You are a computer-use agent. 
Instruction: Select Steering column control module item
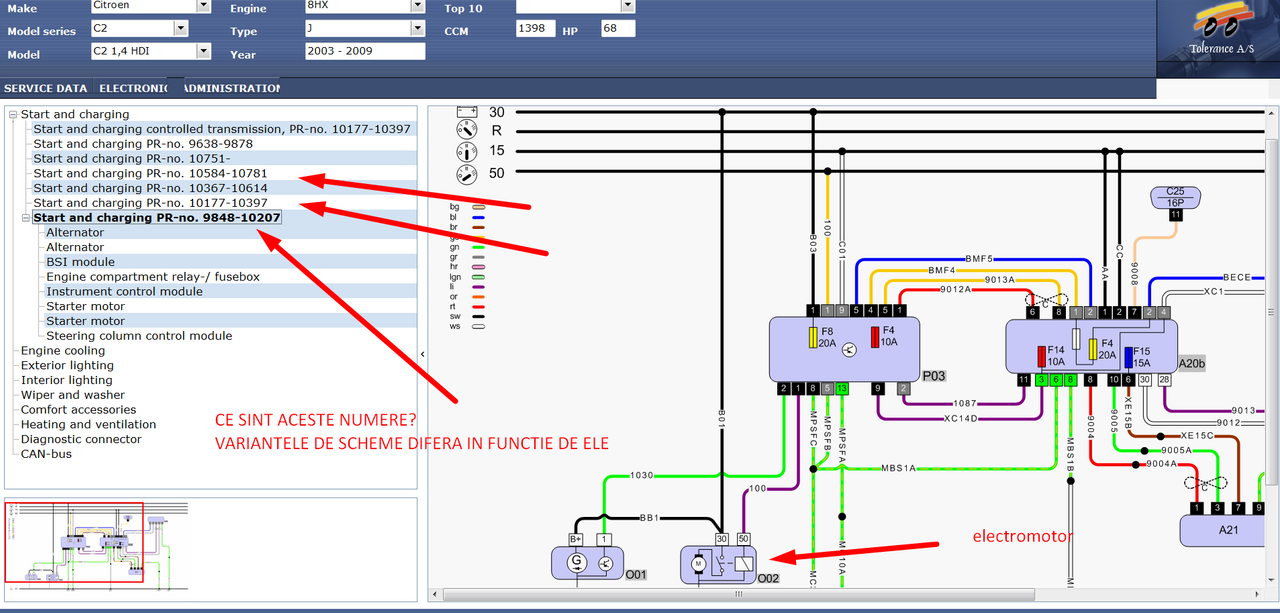click(x=139, y=336)
